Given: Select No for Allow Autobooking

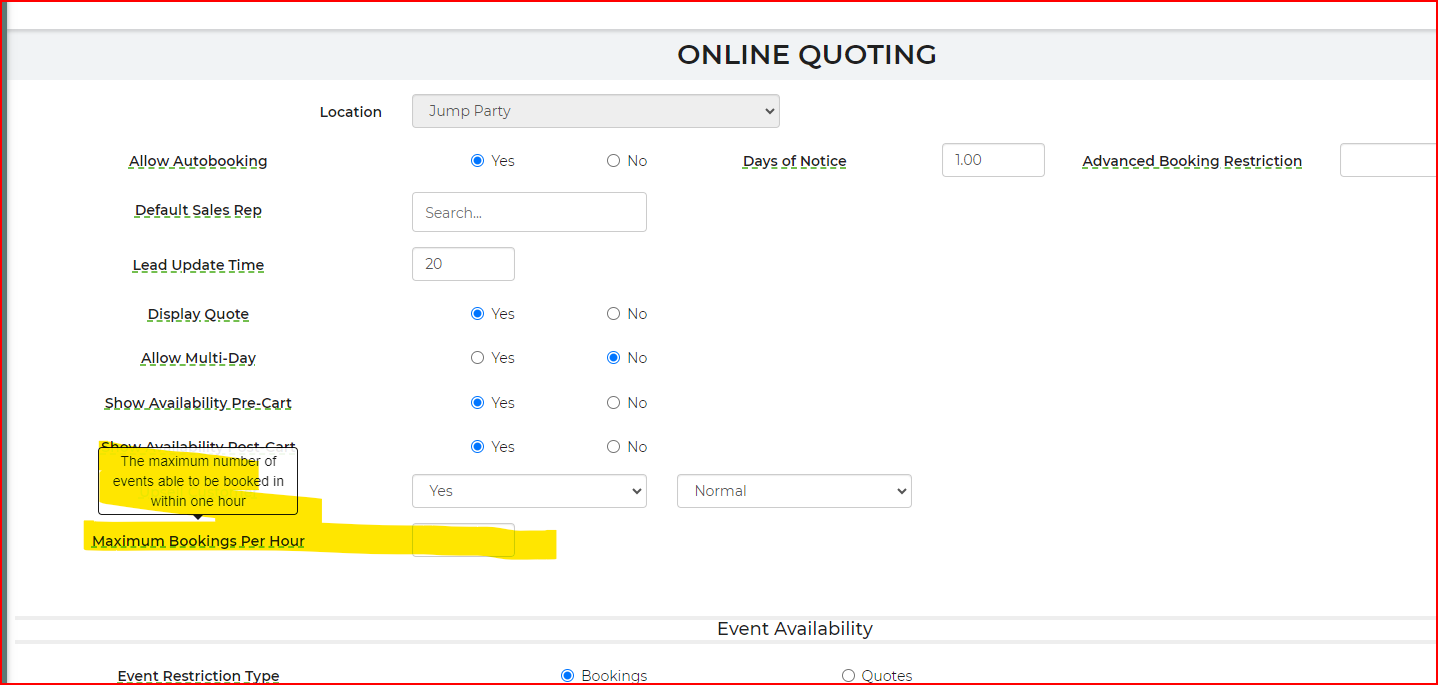Looking at the screenshot, I should (613, 161).
